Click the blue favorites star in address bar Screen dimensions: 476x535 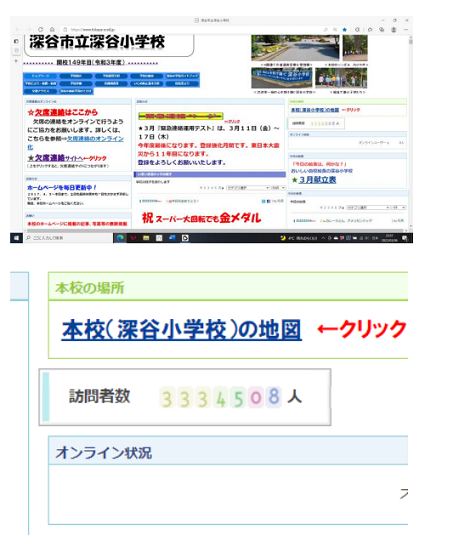pyautogui.click(x=345, y=30)
